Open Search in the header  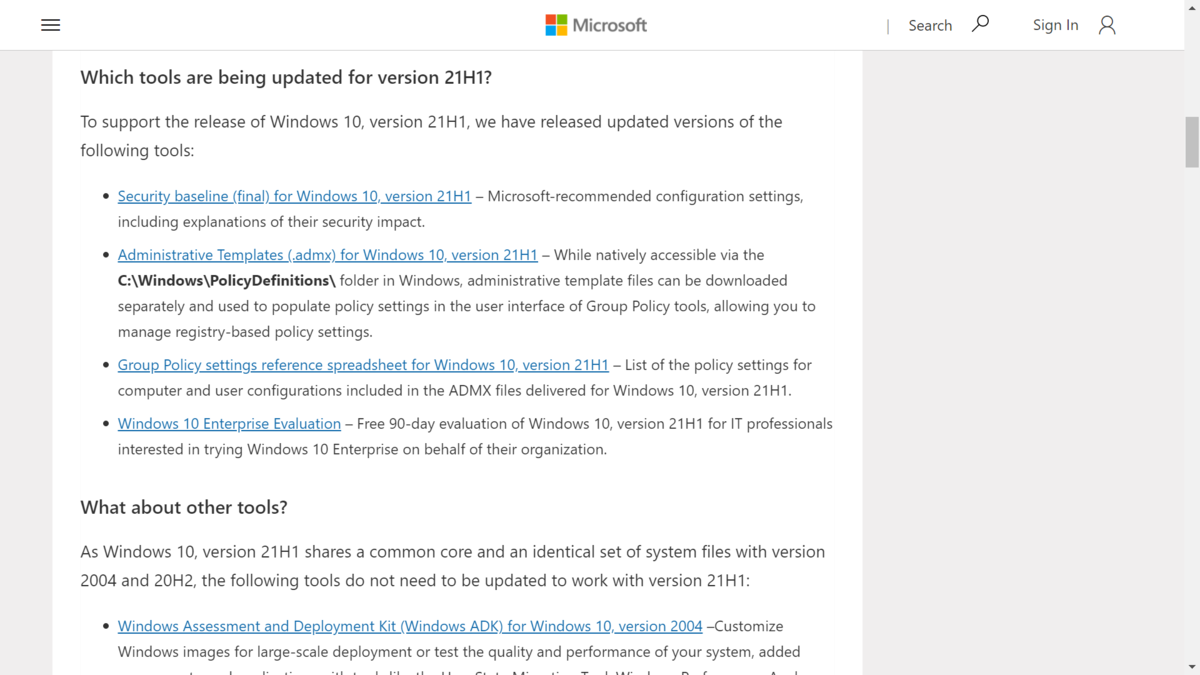[930, 25]
